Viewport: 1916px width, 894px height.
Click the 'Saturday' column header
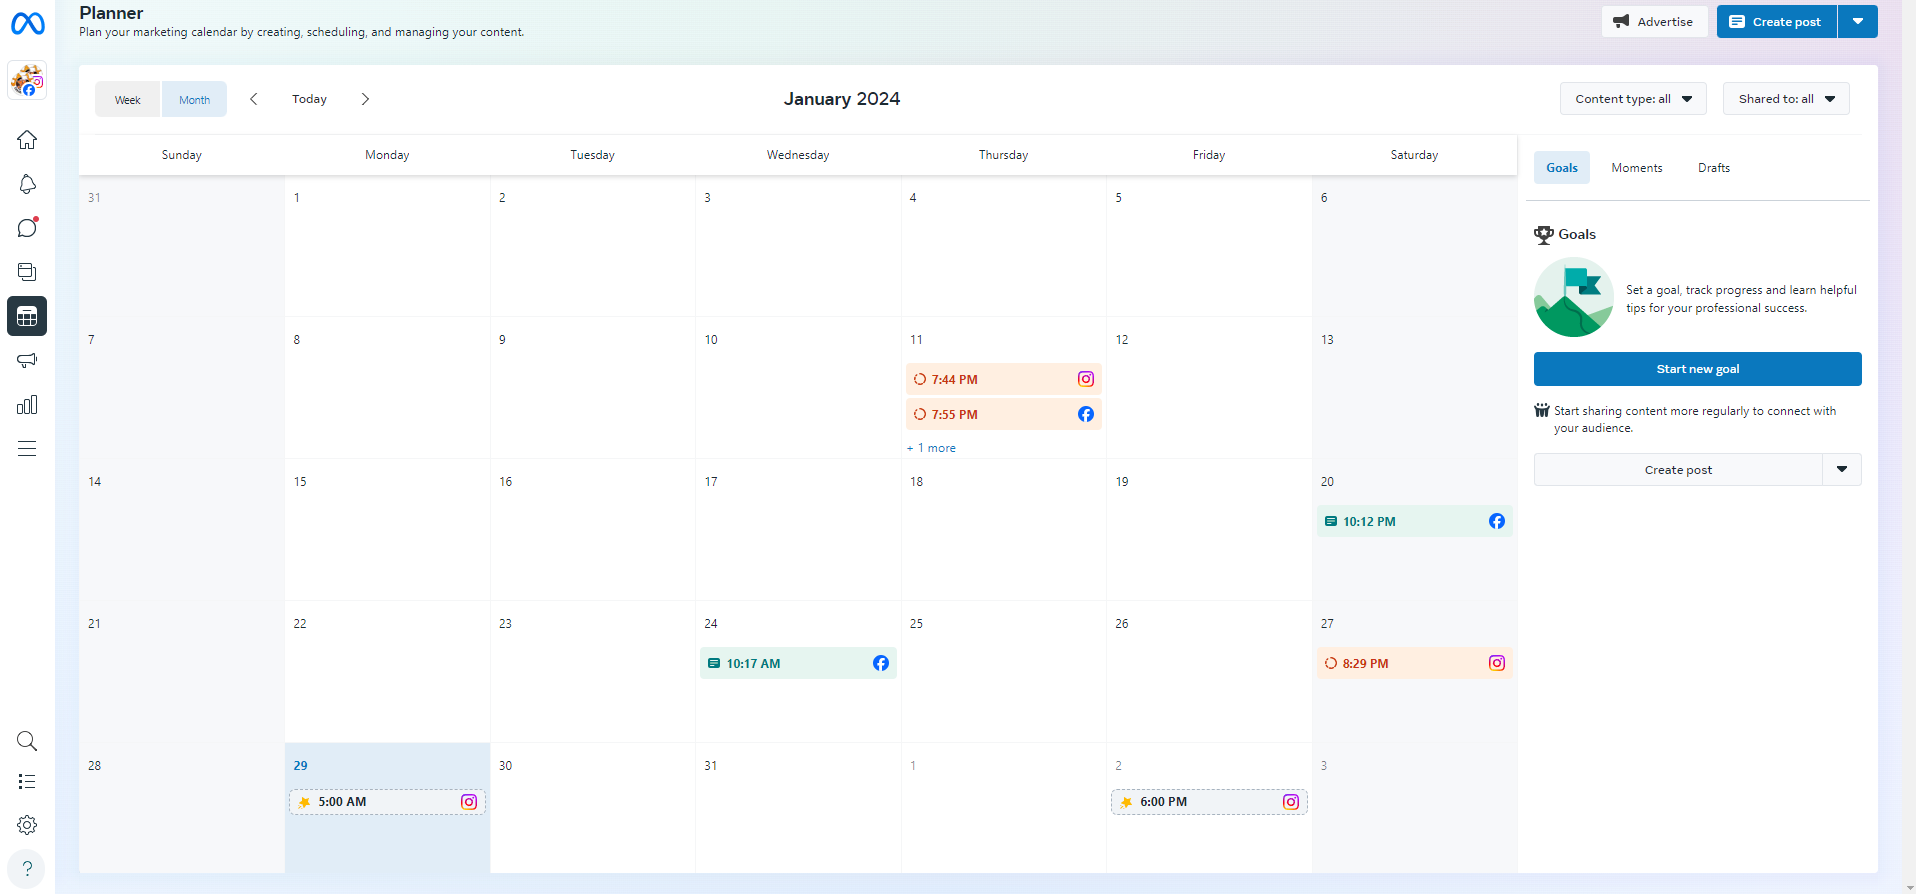(x=1414, y=155)
